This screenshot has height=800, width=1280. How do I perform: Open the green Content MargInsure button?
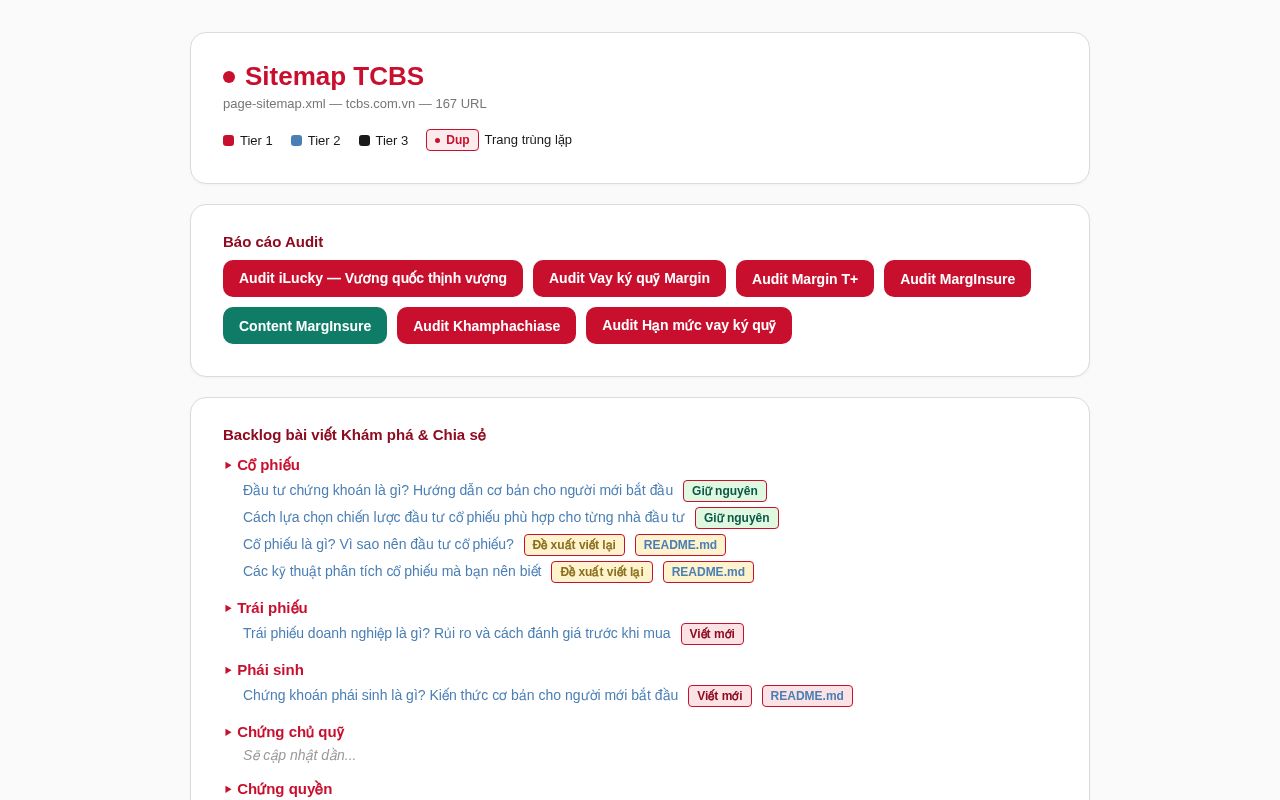coord(305,326)
